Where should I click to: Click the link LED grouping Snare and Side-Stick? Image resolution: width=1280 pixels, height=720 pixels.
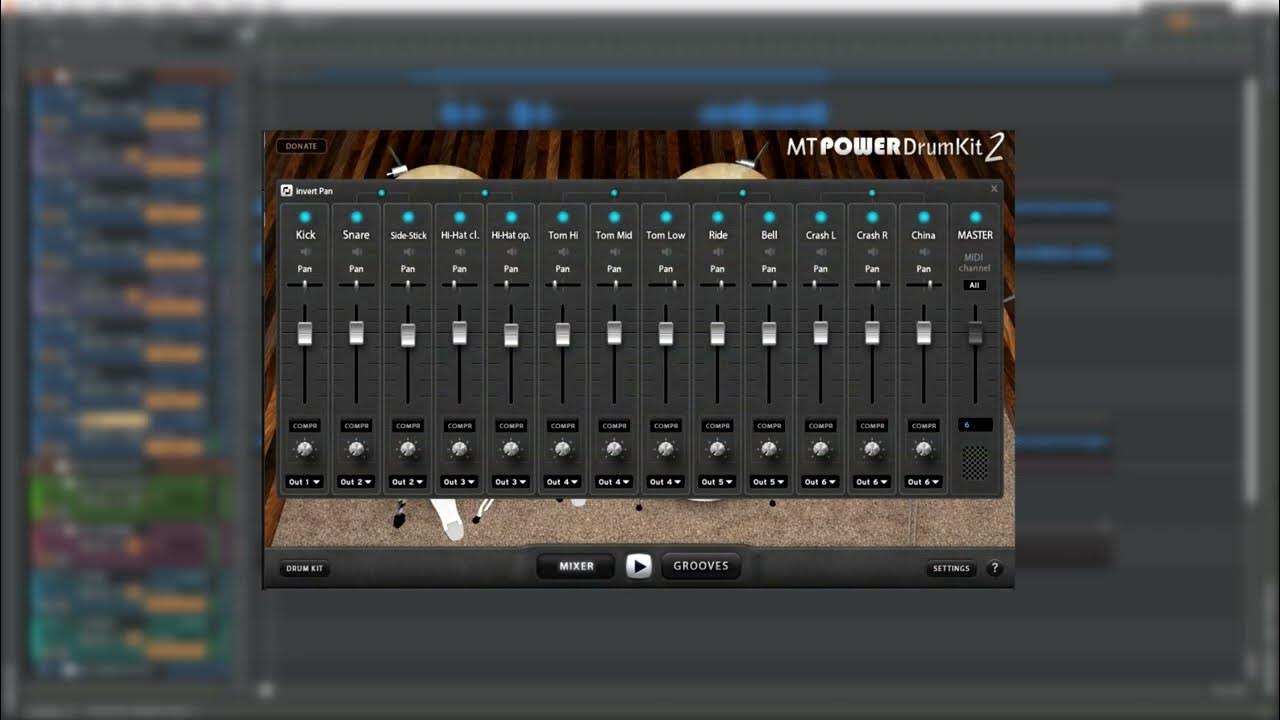(x=381, y=193)
